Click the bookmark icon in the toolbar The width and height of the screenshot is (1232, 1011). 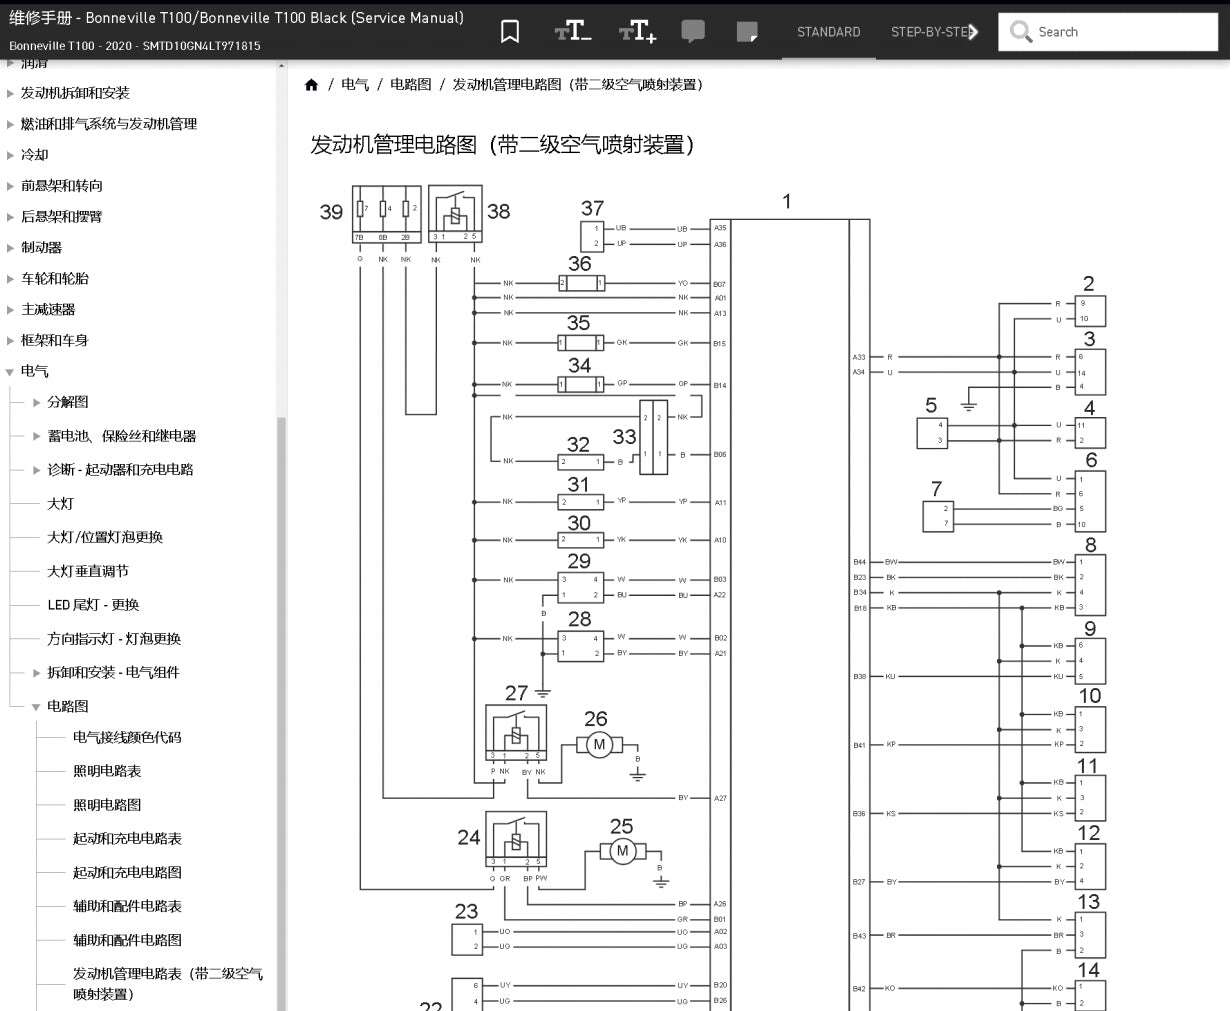click(x=510, y=31)
